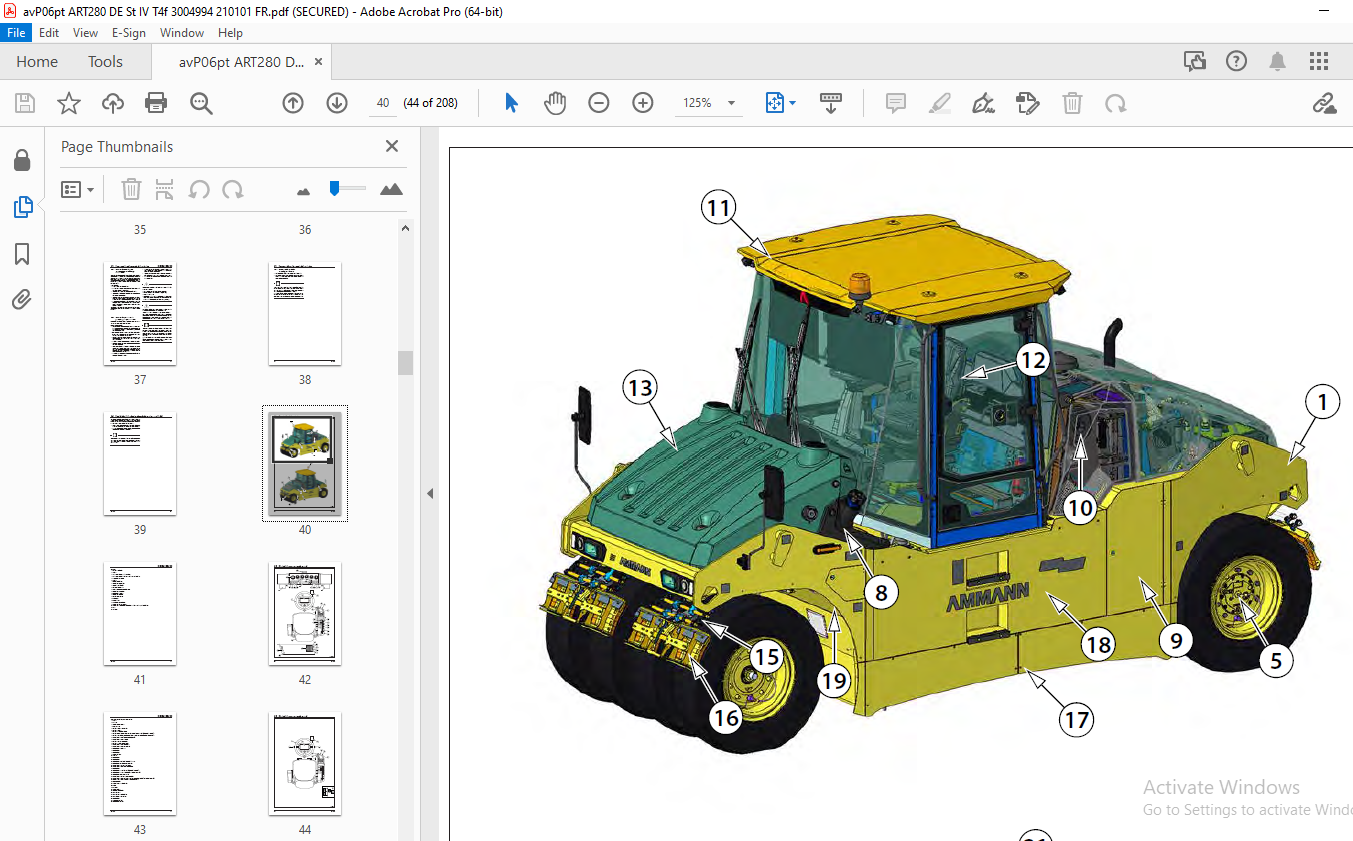
Task: Choose the arrow selection tool
Action: 511,103
